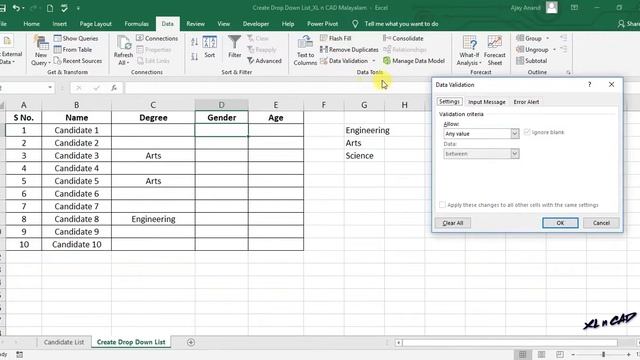Open Show Queries in Get & Transform
This screenshot has height=360, width=640.
(76, 38)
